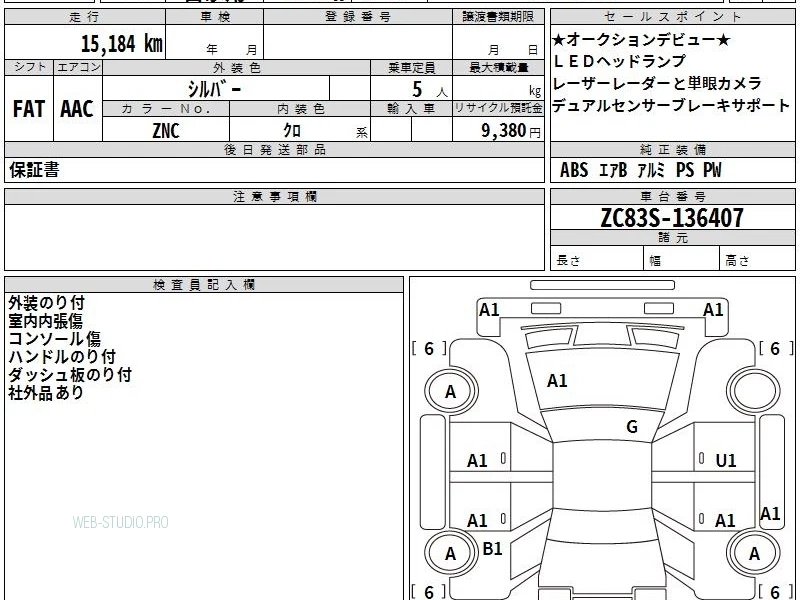Viewport: 800px width, 600px height.
Task: Select the 走行 header cell
Action: pos(85,17)
